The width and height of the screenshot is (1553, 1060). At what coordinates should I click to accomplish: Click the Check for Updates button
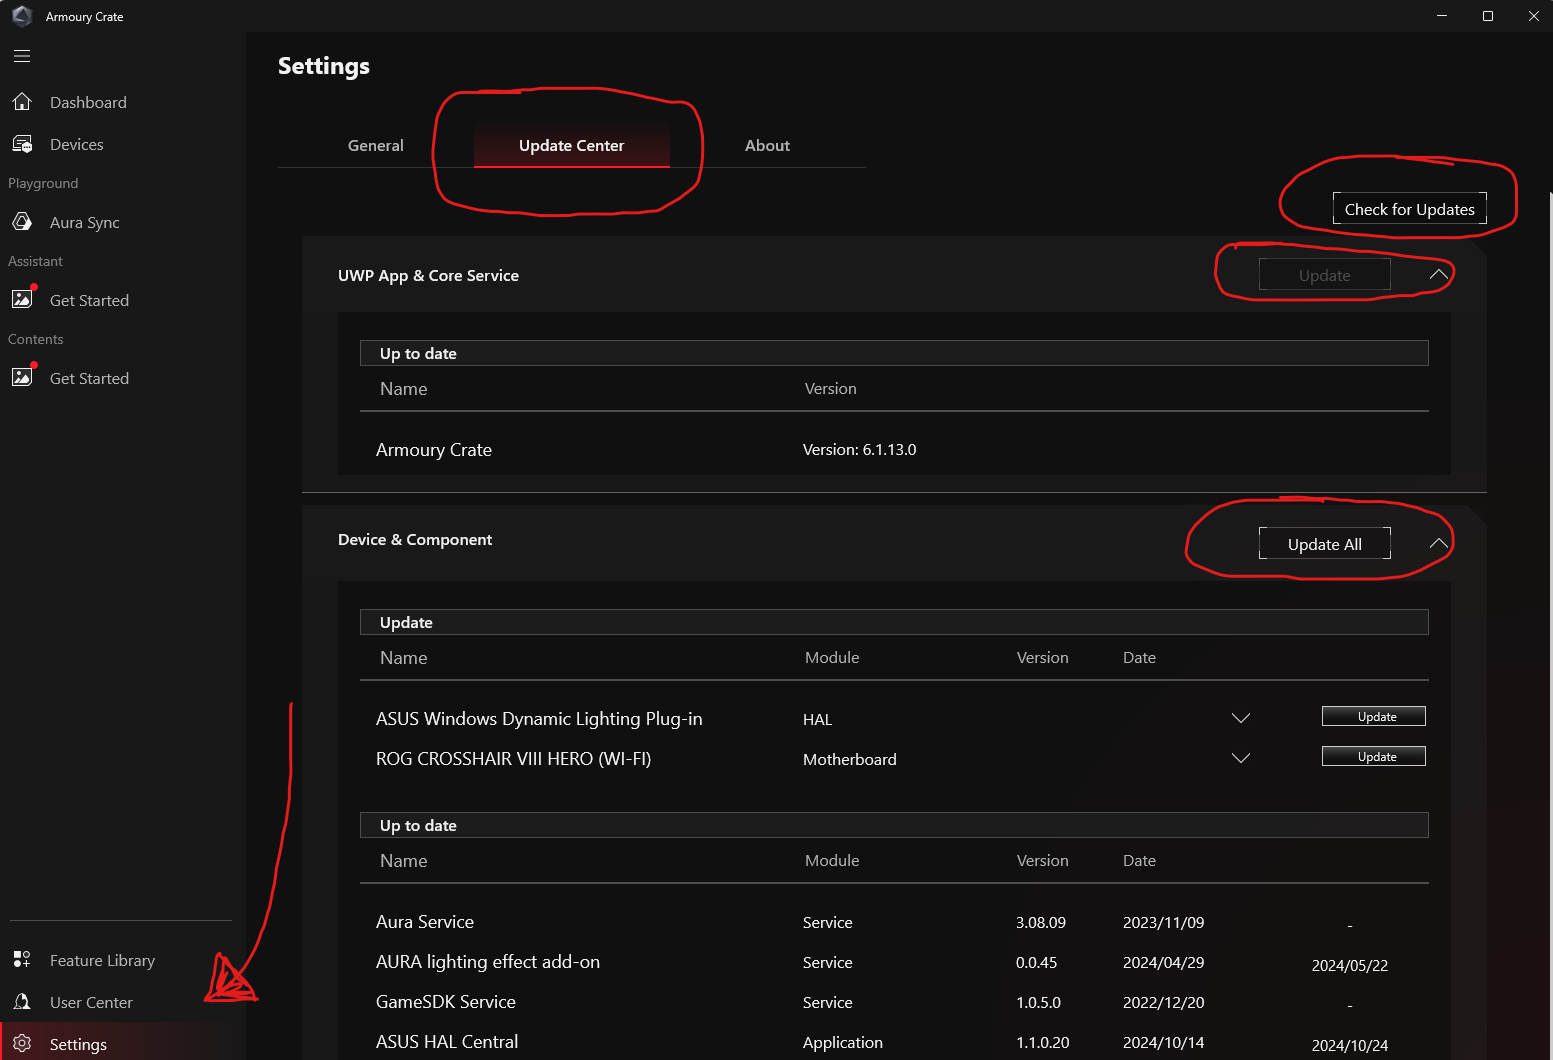[x=1410, y=209]
